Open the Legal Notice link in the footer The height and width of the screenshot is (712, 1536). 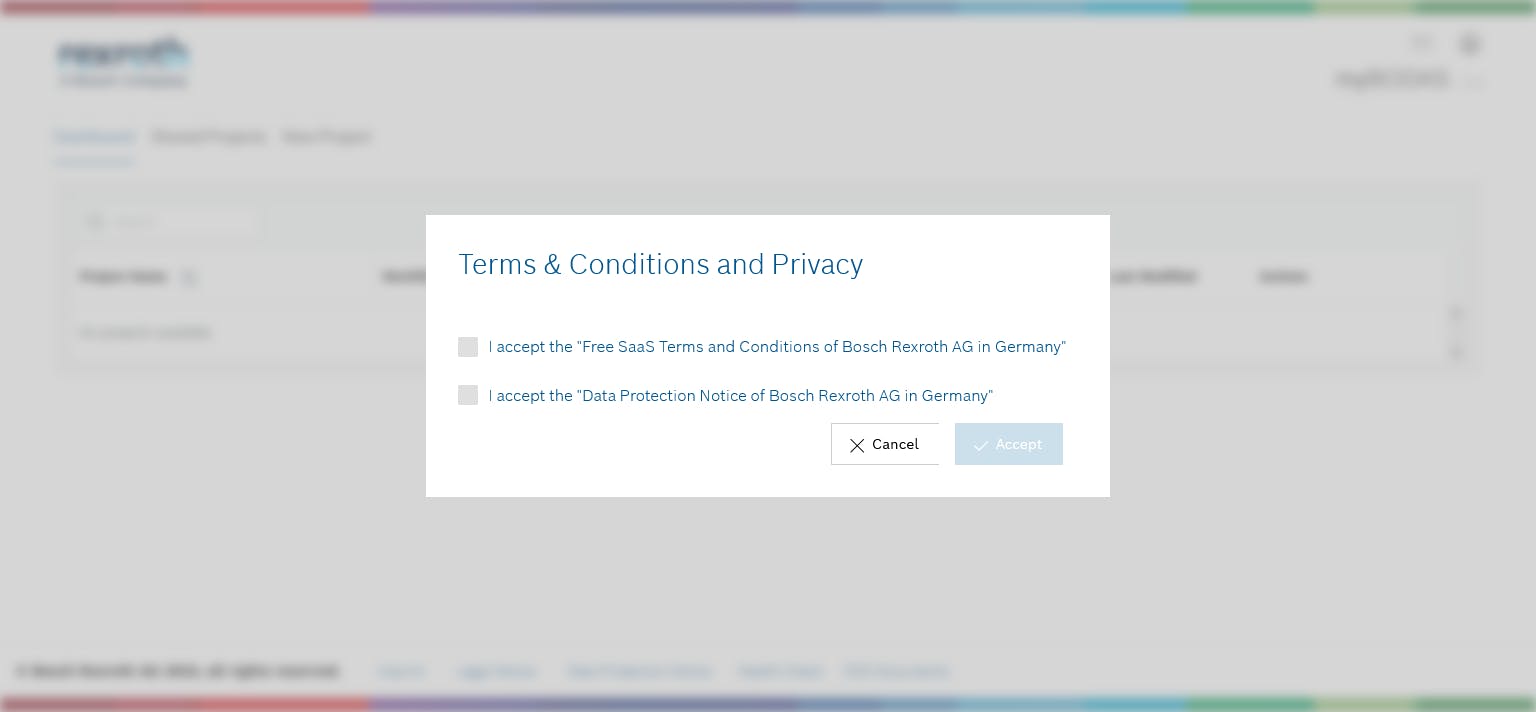pos(497,671)
